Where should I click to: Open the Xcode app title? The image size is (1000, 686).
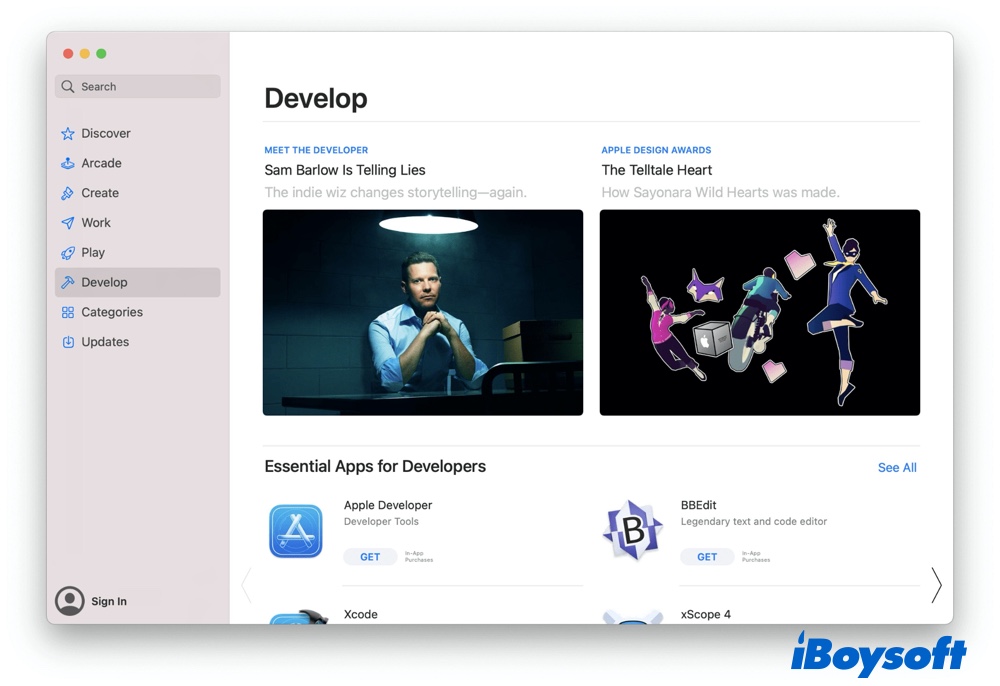361,614
